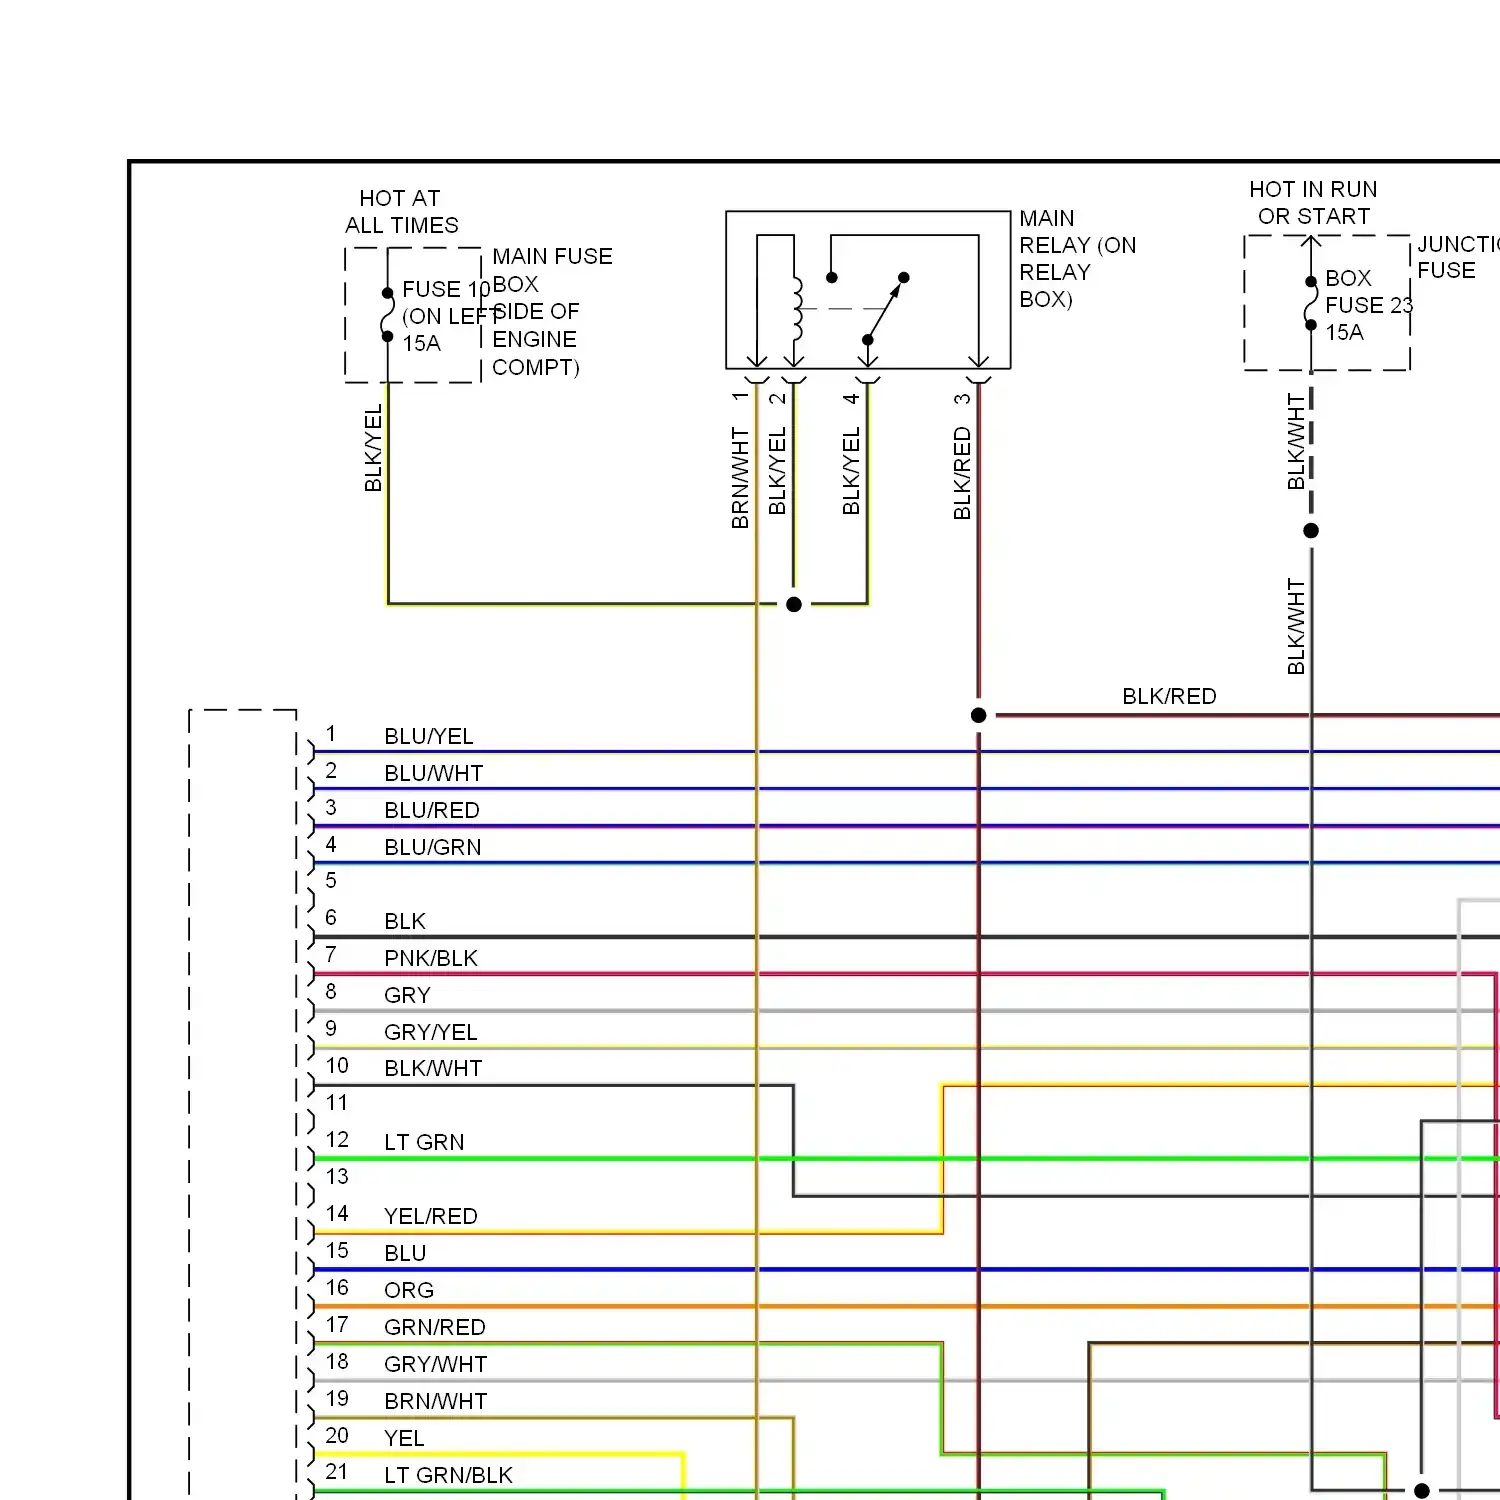Click the vertical BLK/YEL label below FUSE 10
Screen dimensions: 1500x1500
pyautogui.click(x=373, y=448)
